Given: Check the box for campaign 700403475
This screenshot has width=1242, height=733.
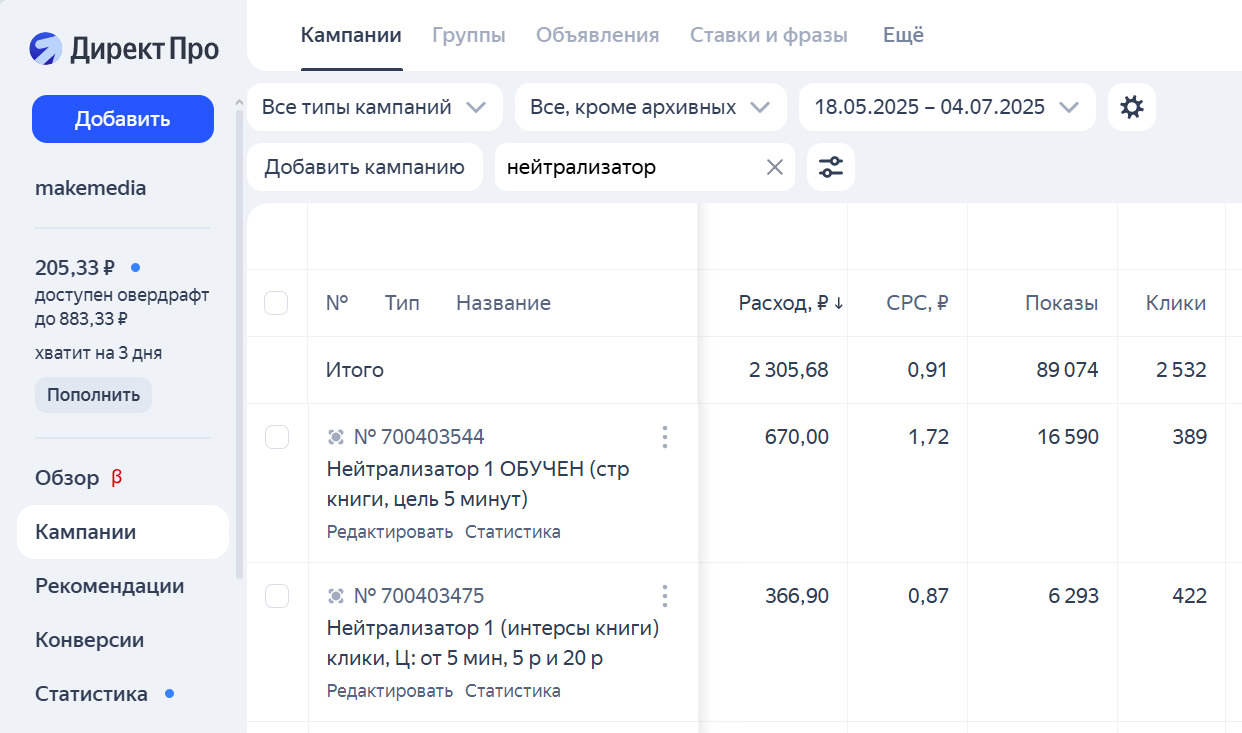Looking at the screenshot, I should click(276, 597).
